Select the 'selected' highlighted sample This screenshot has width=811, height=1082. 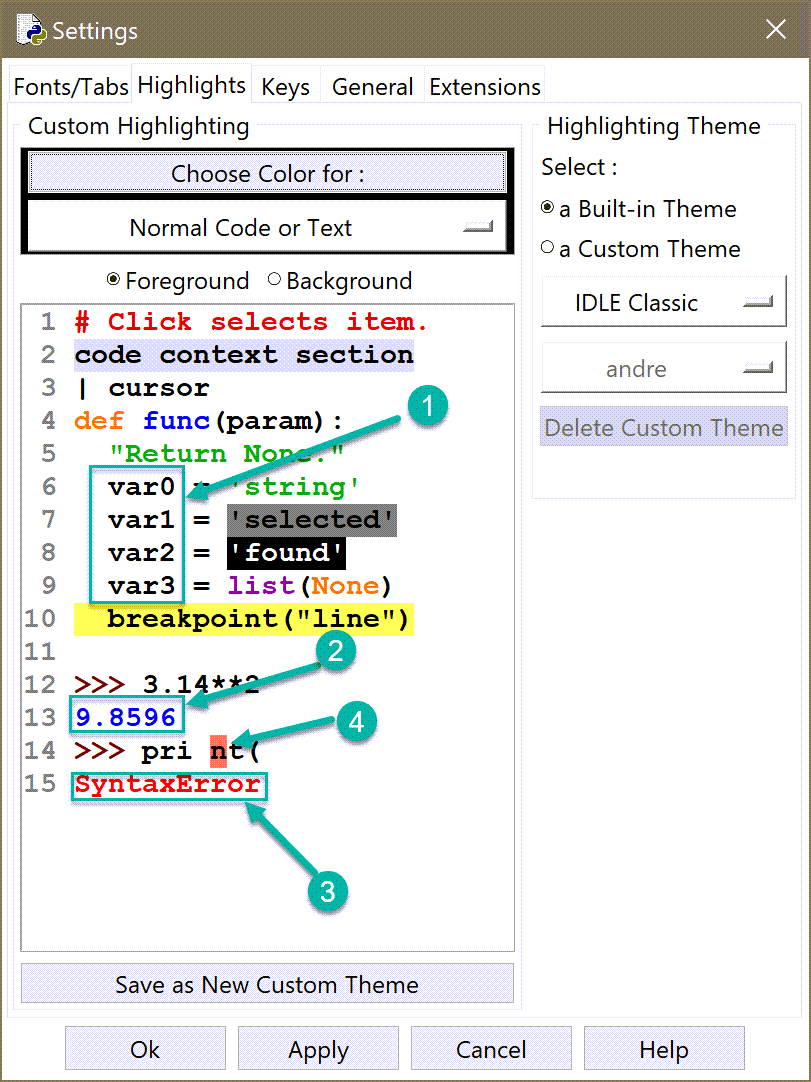click(312, 520)
